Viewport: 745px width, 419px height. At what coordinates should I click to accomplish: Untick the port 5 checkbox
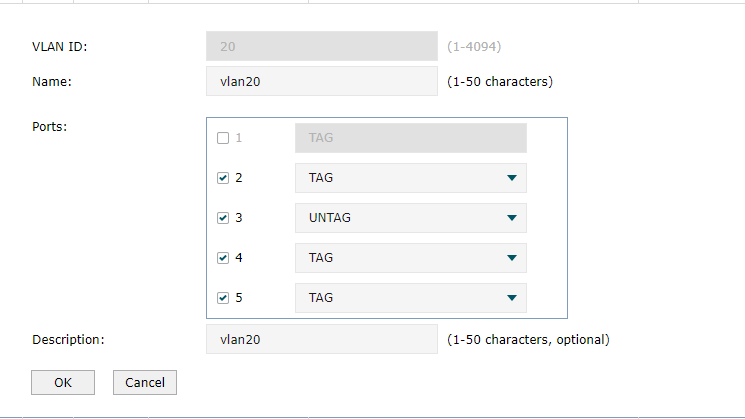[x=223, y=298]
